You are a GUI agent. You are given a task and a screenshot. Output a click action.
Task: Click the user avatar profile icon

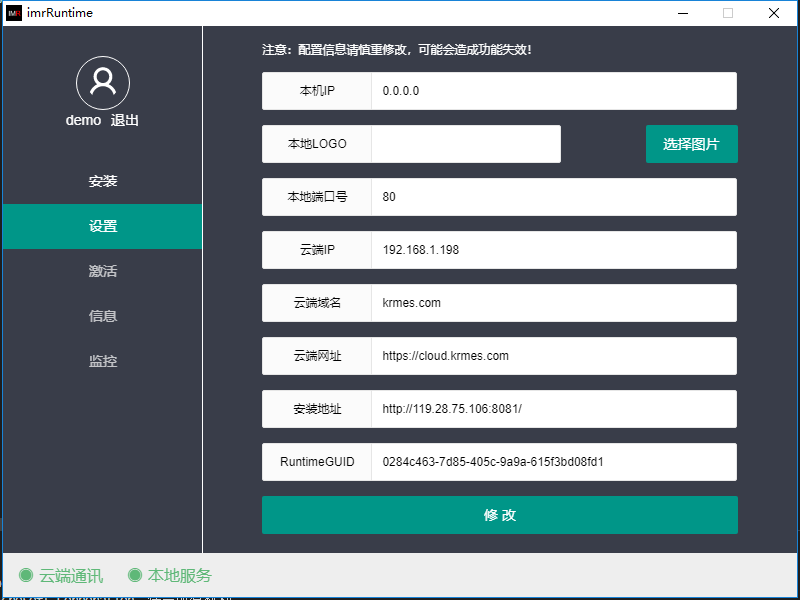point(102,83)
